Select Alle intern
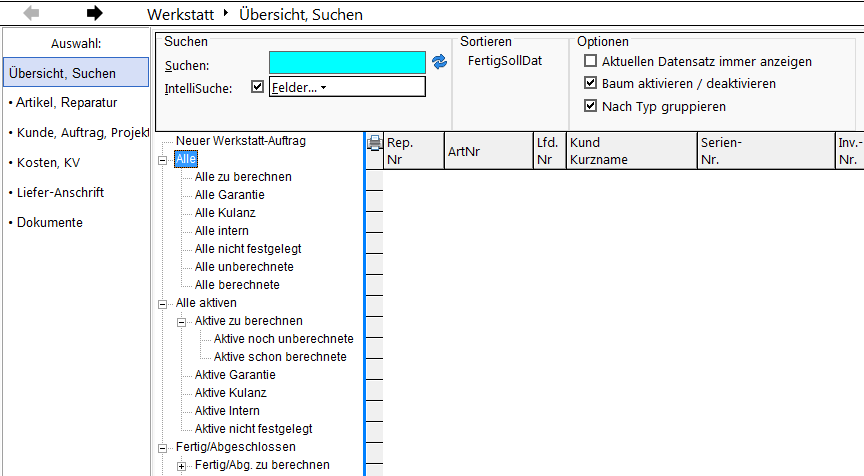Image resolution: width=864 pixels, height=476 pixels. click(x=222, y=231)
